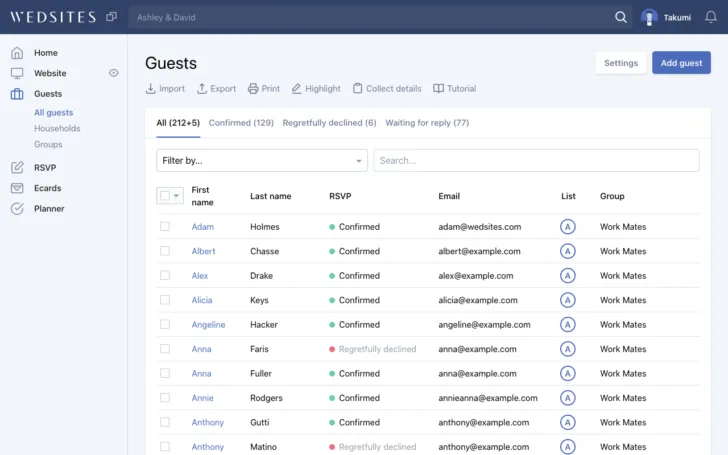Image resolution: width=728 pixels, height=455 pixels.
Task: Toggle website visibility eye icon
Action: point(114,73)
